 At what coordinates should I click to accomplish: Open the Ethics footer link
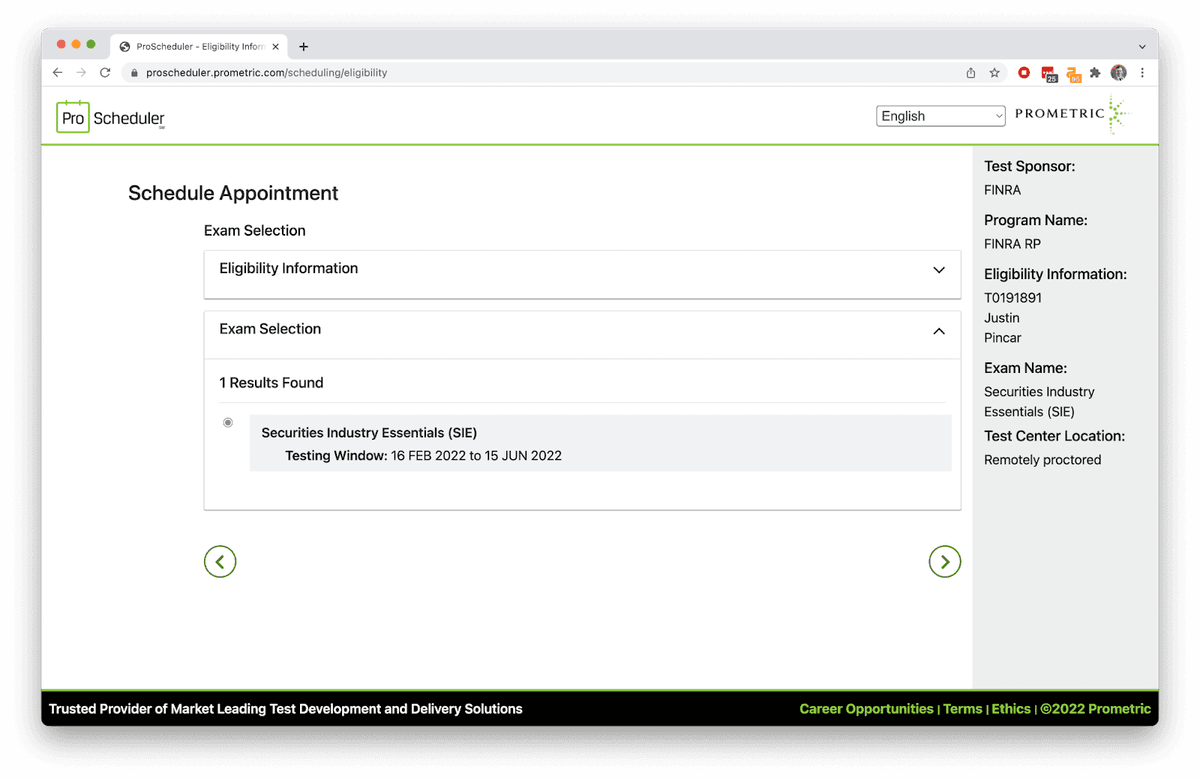1011,709
